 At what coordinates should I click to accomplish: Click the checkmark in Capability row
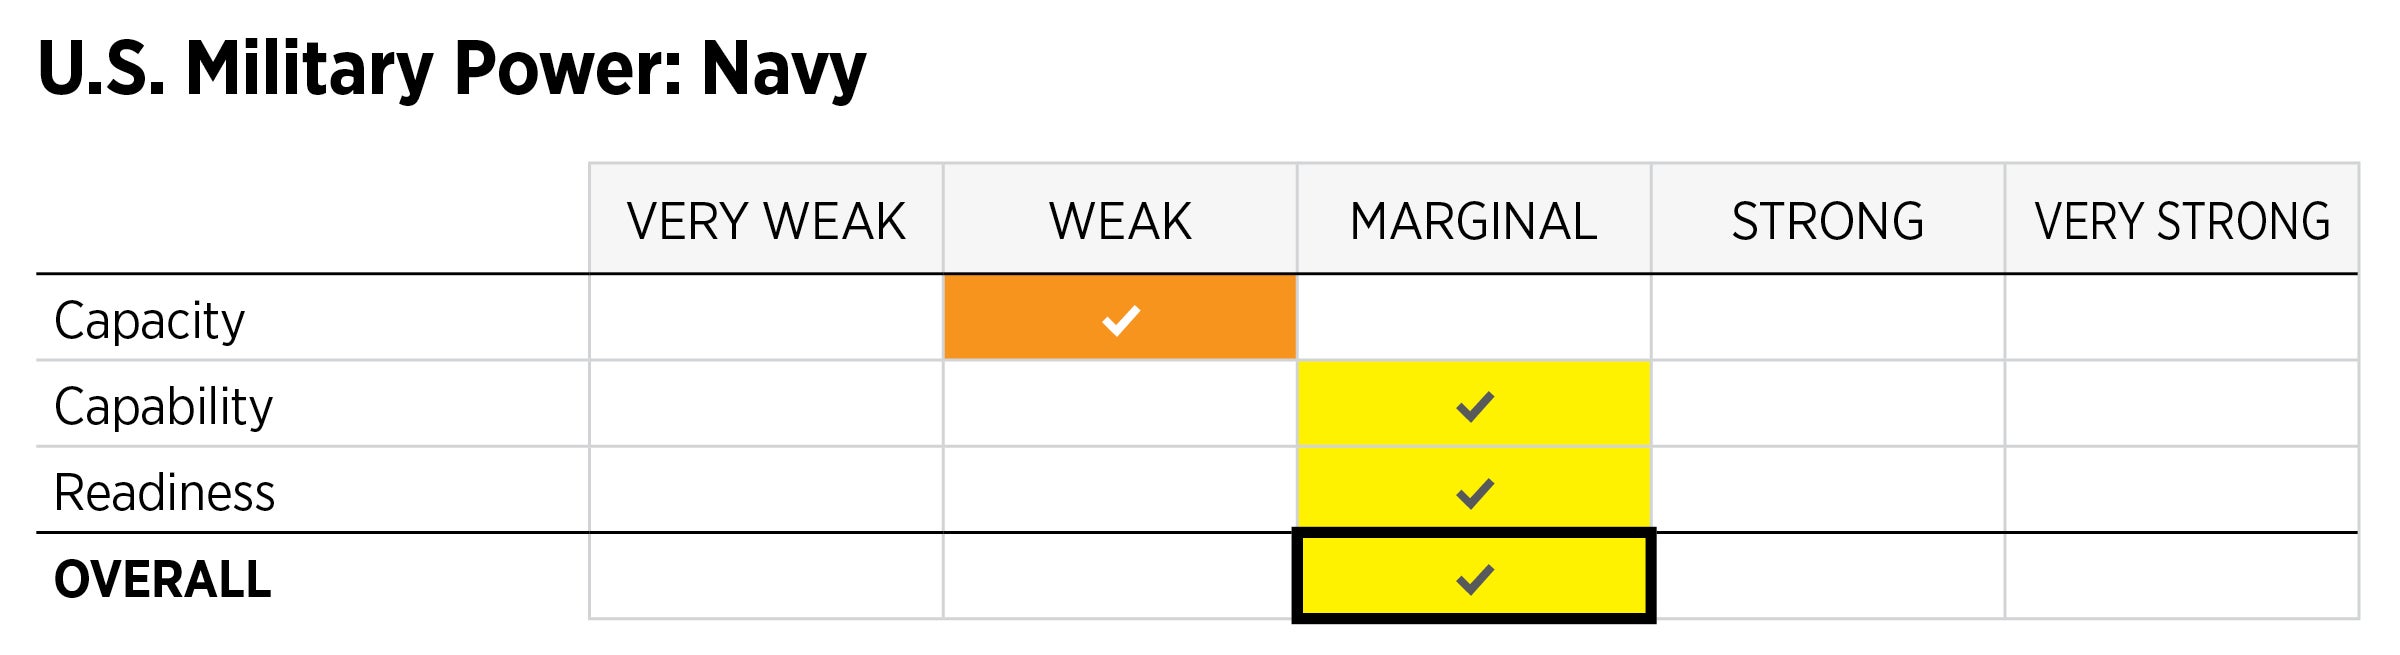[1474, 406]
